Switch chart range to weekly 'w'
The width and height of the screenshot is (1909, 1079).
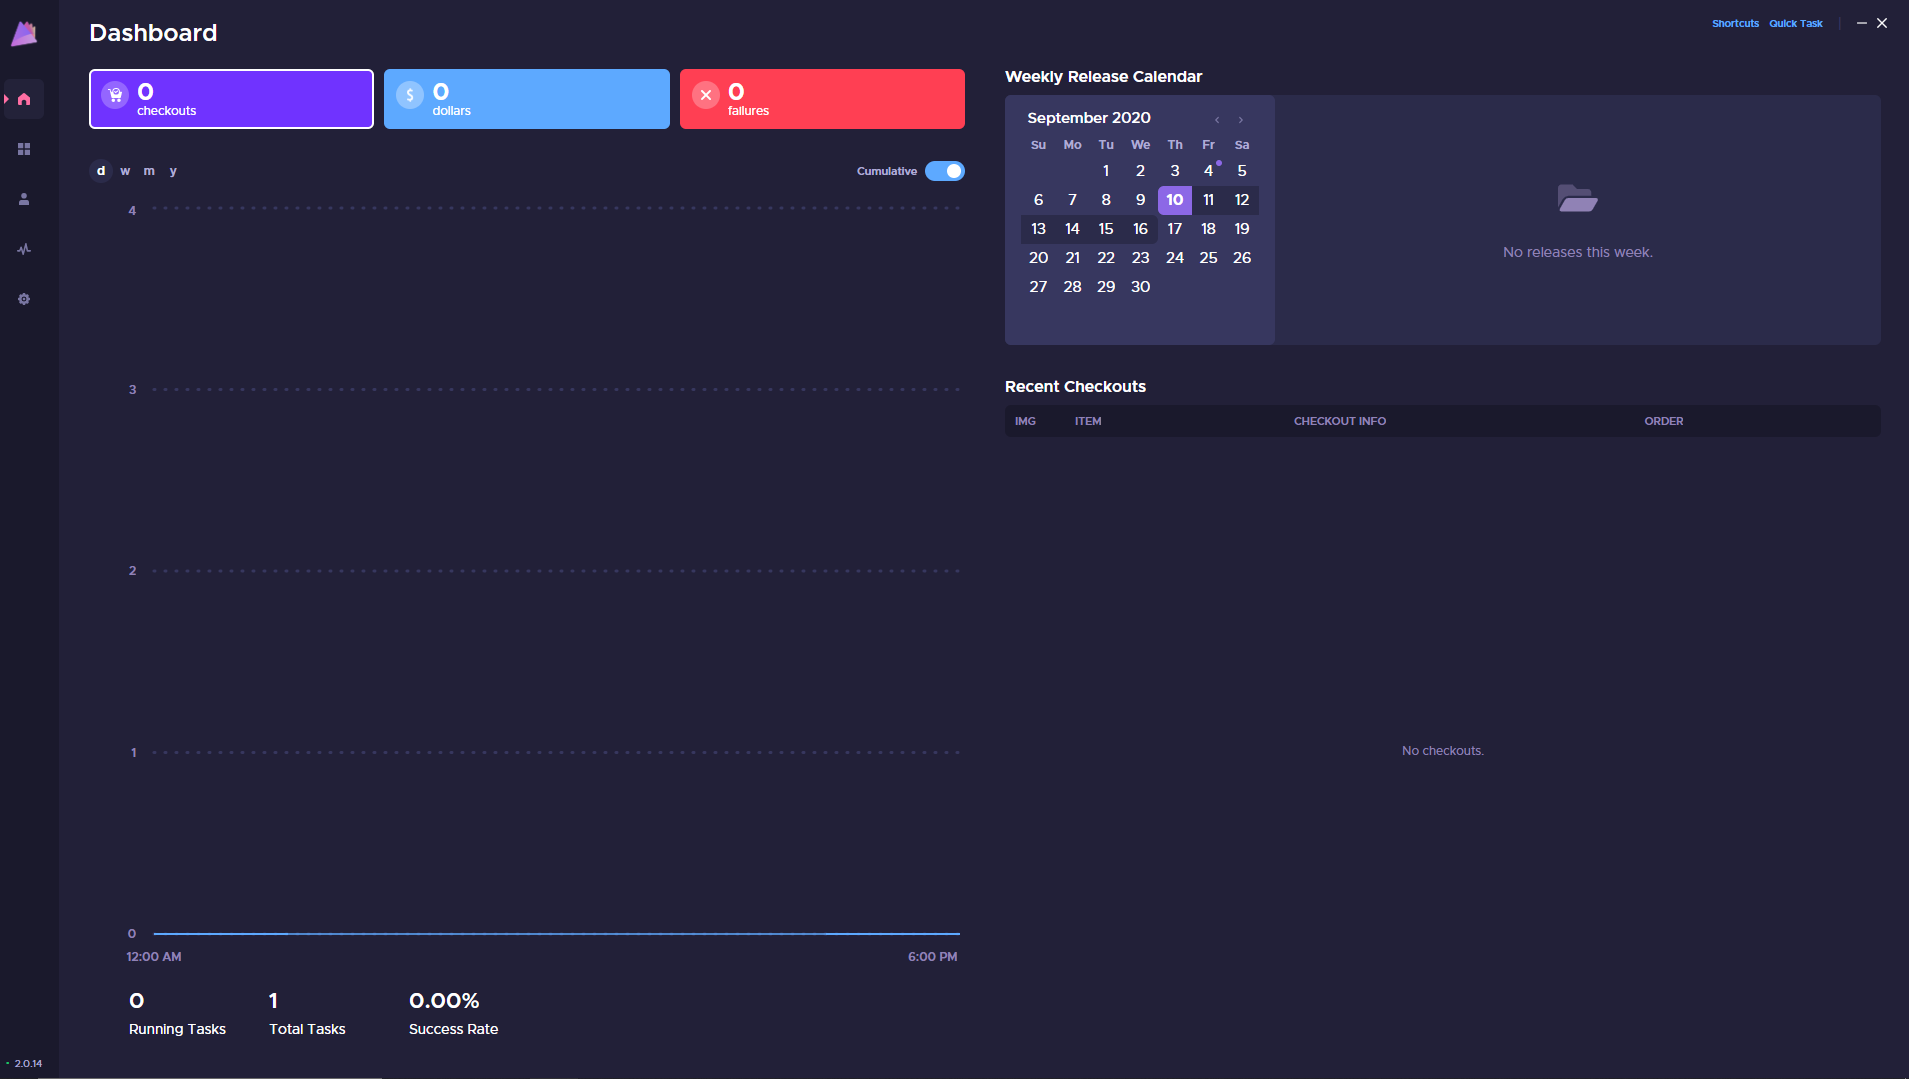tap(125, 171)
